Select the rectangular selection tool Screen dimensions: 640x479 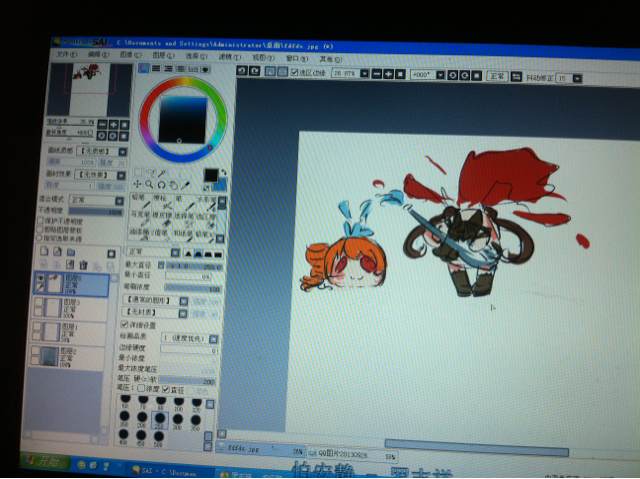pos(138,173)
